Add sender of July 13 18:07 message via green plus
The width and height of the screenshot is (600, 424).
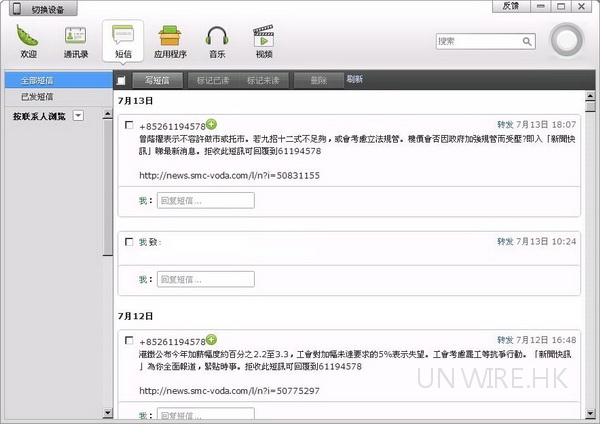(211, 126)
